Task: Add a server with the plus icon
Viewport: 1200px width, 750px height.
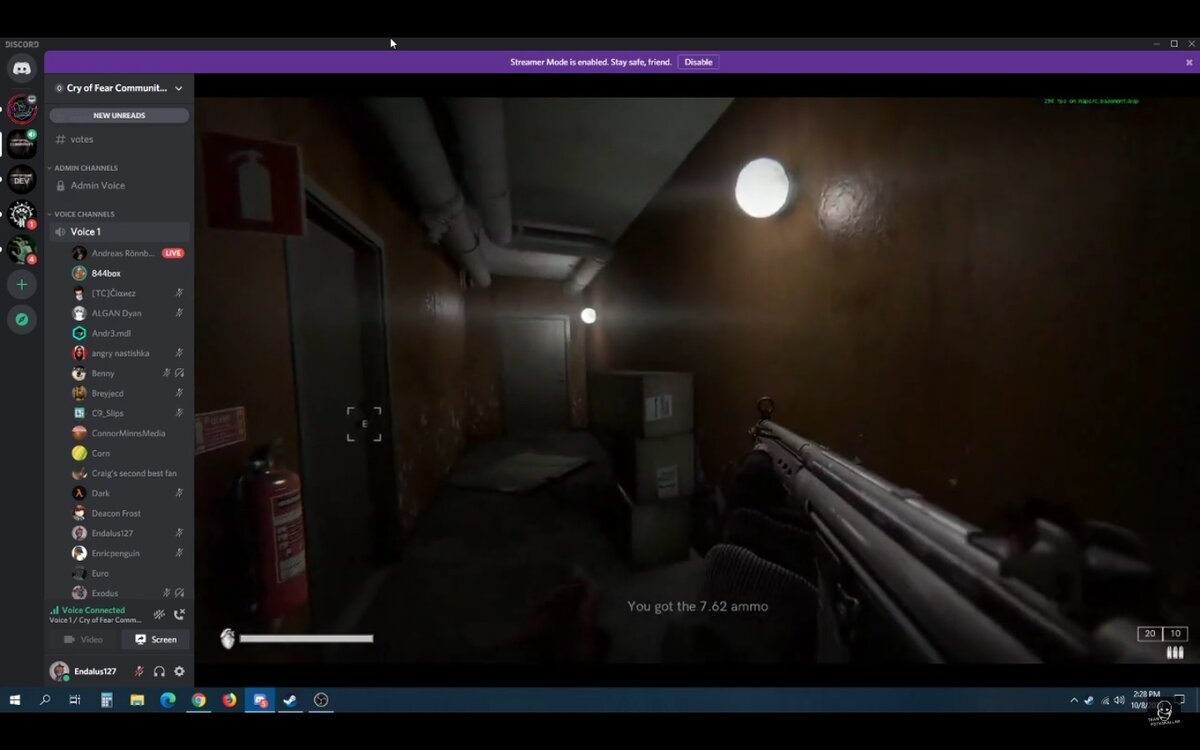Action: coord(22,284)
